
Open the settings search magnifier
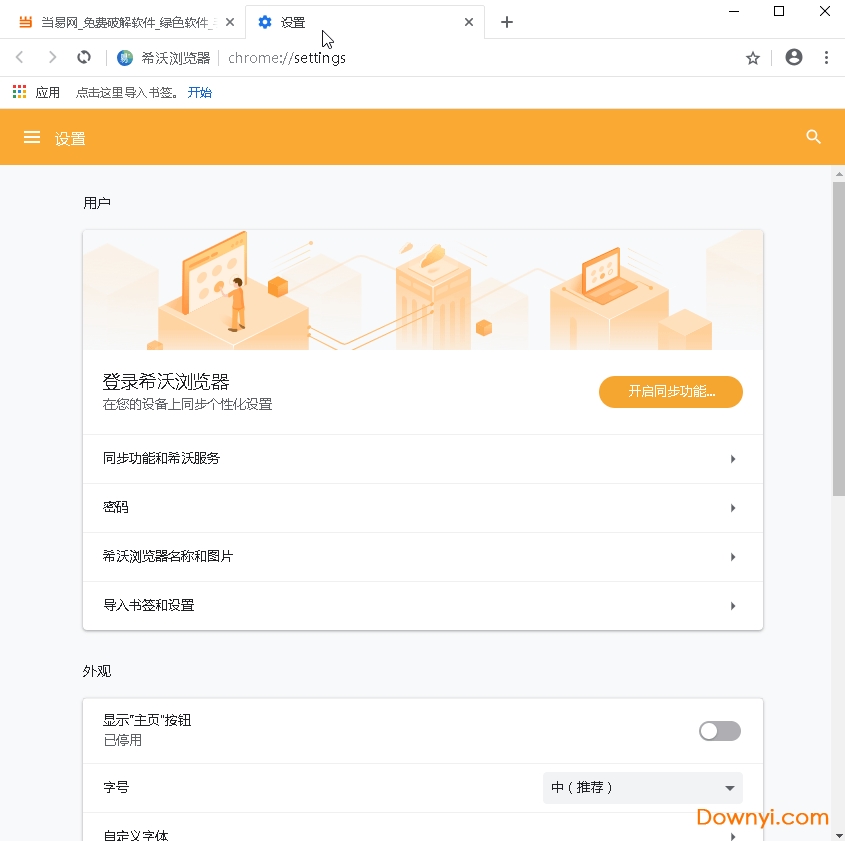[x=813, y=137]
